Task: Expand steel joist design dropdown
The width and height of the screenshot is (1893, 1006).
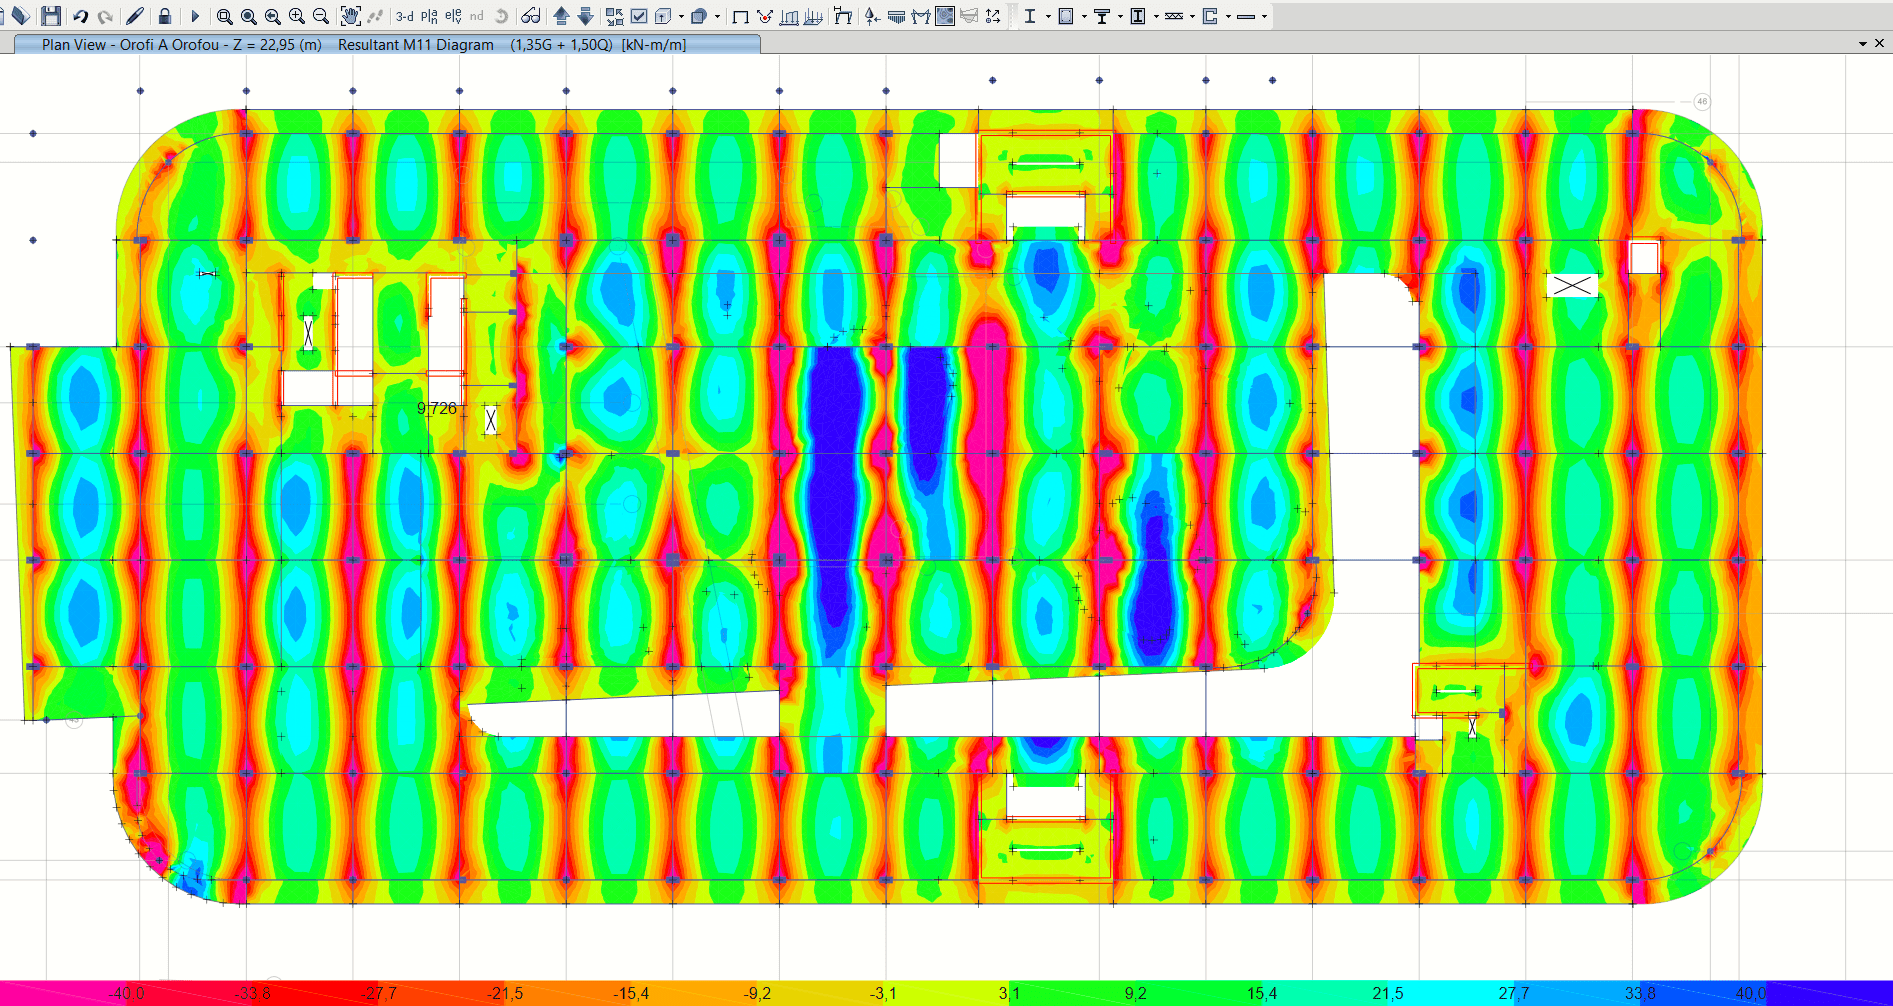Action: [x=1192, y=16]
